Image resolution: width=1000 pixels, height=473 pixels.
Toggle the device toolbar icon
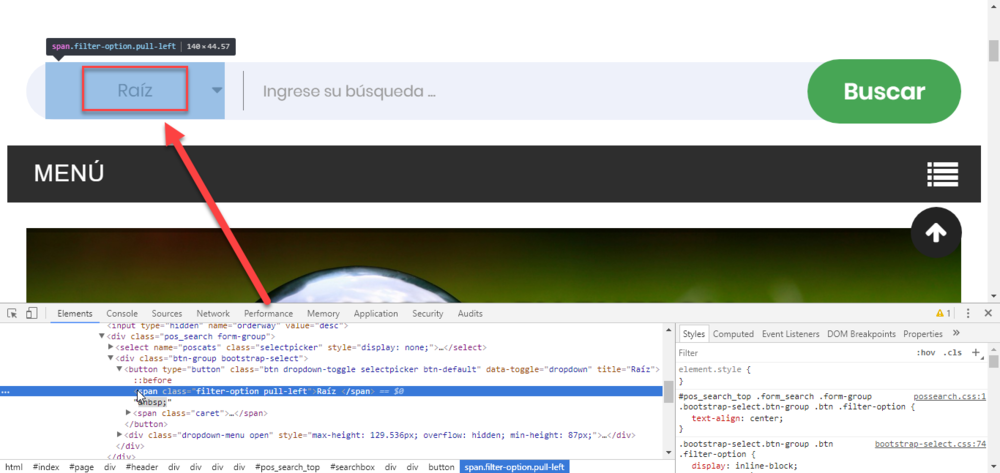[x=32, y=313]
